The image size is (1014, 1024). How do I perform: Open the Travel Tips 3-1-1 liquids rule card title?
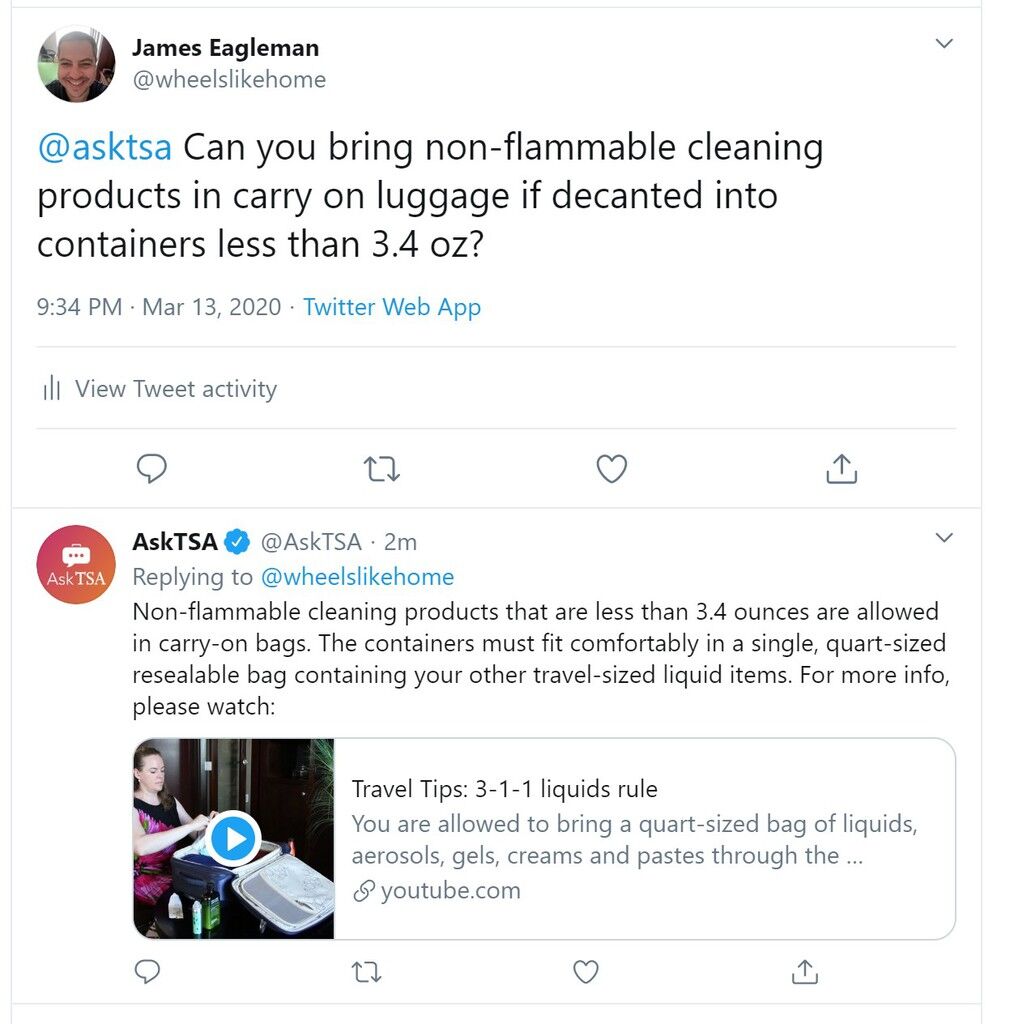tap(504, 789)
